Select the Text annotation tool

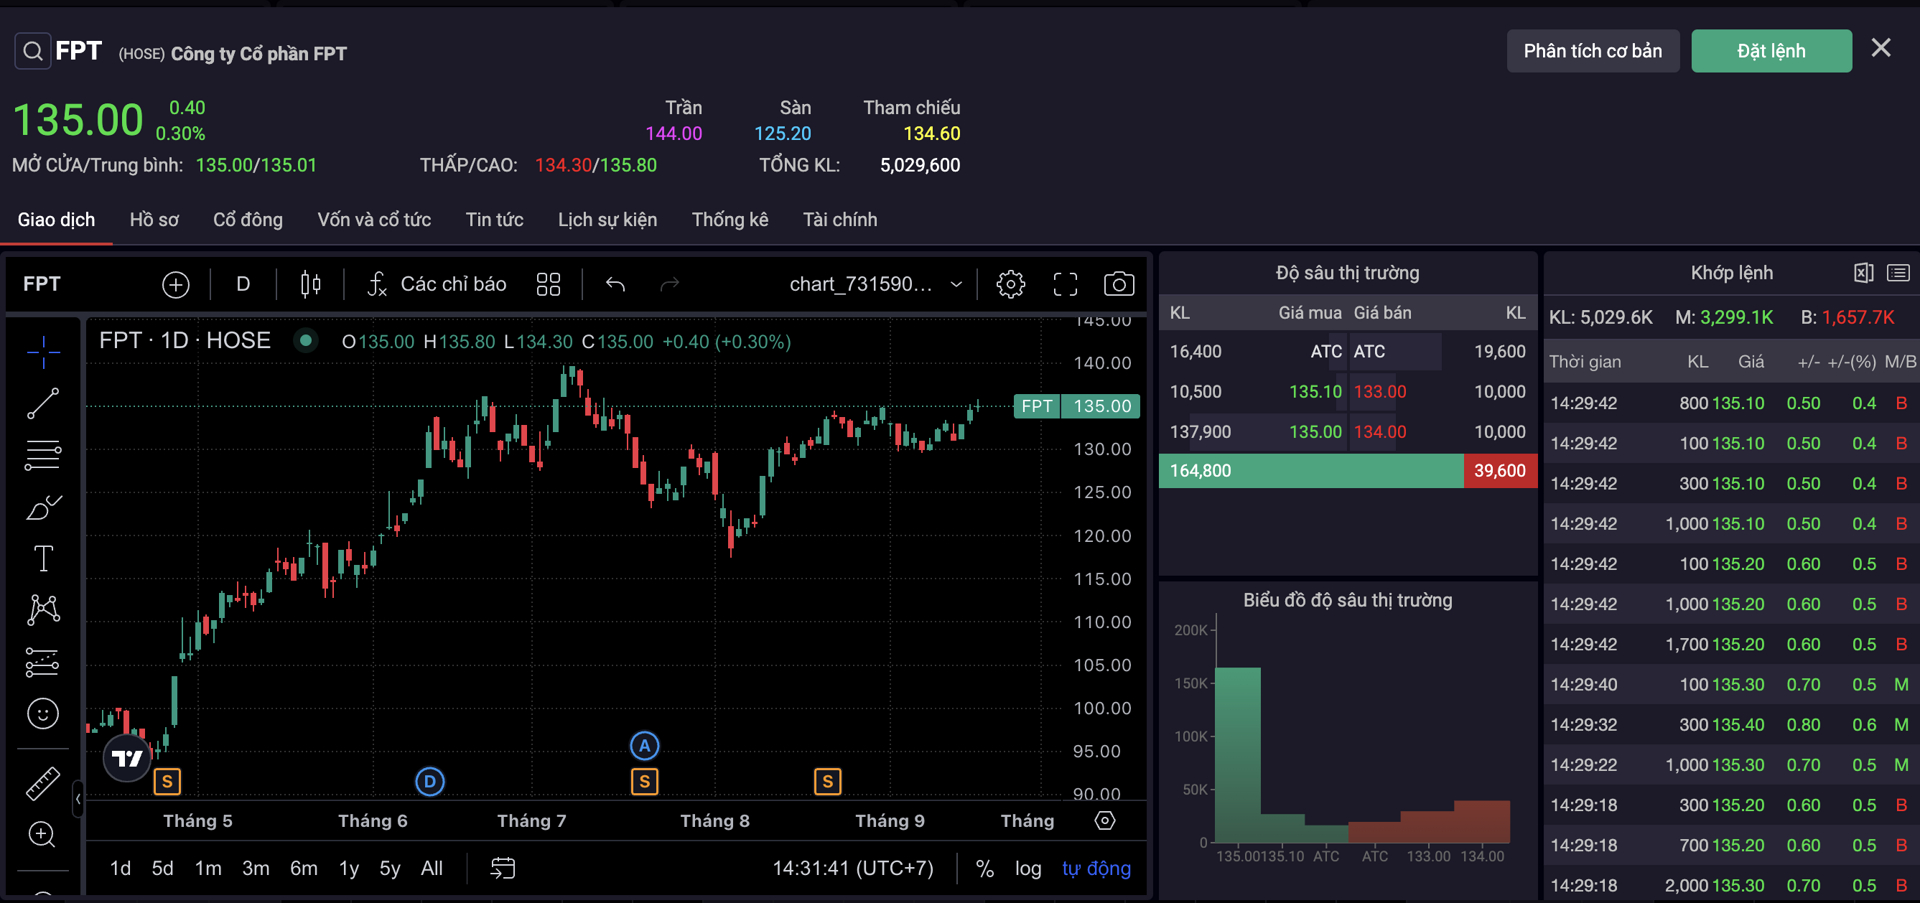(43, 558)
